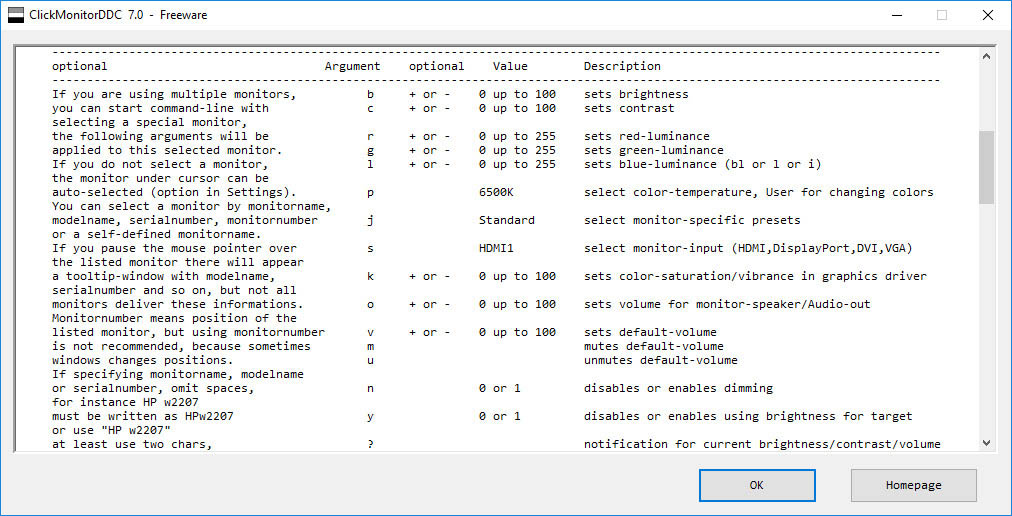Click the argument letter 'o'
Screen dimensions: 1012x516
tap(370, 305)
